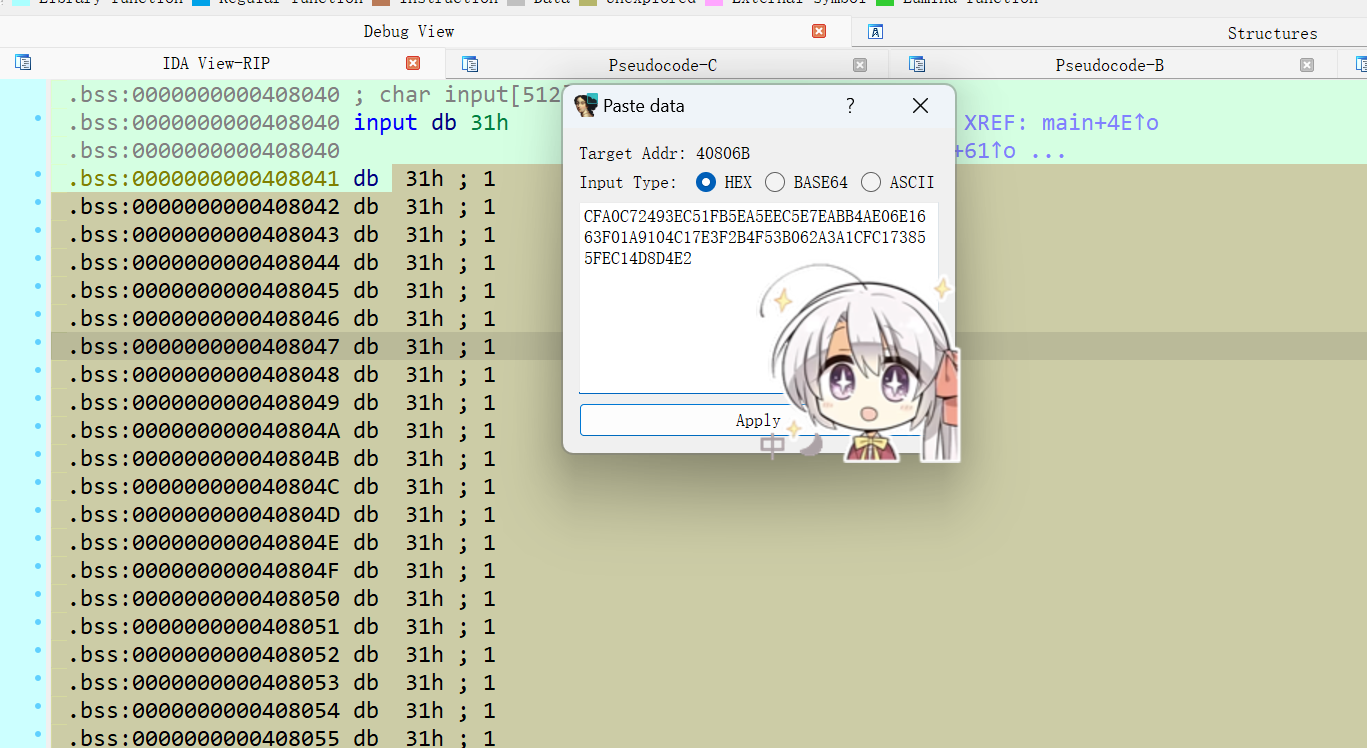Select address .bss:000000000040804E
The height and width of the screenshot is (748, 1367).
tap(204, 542)
